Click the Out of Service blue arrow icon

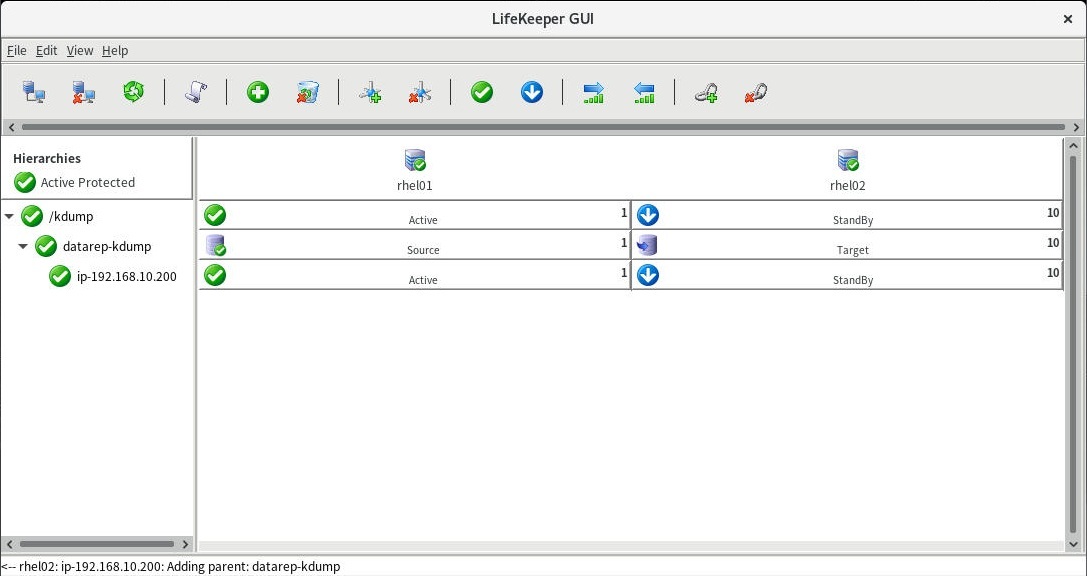click(x=532, y=93)
